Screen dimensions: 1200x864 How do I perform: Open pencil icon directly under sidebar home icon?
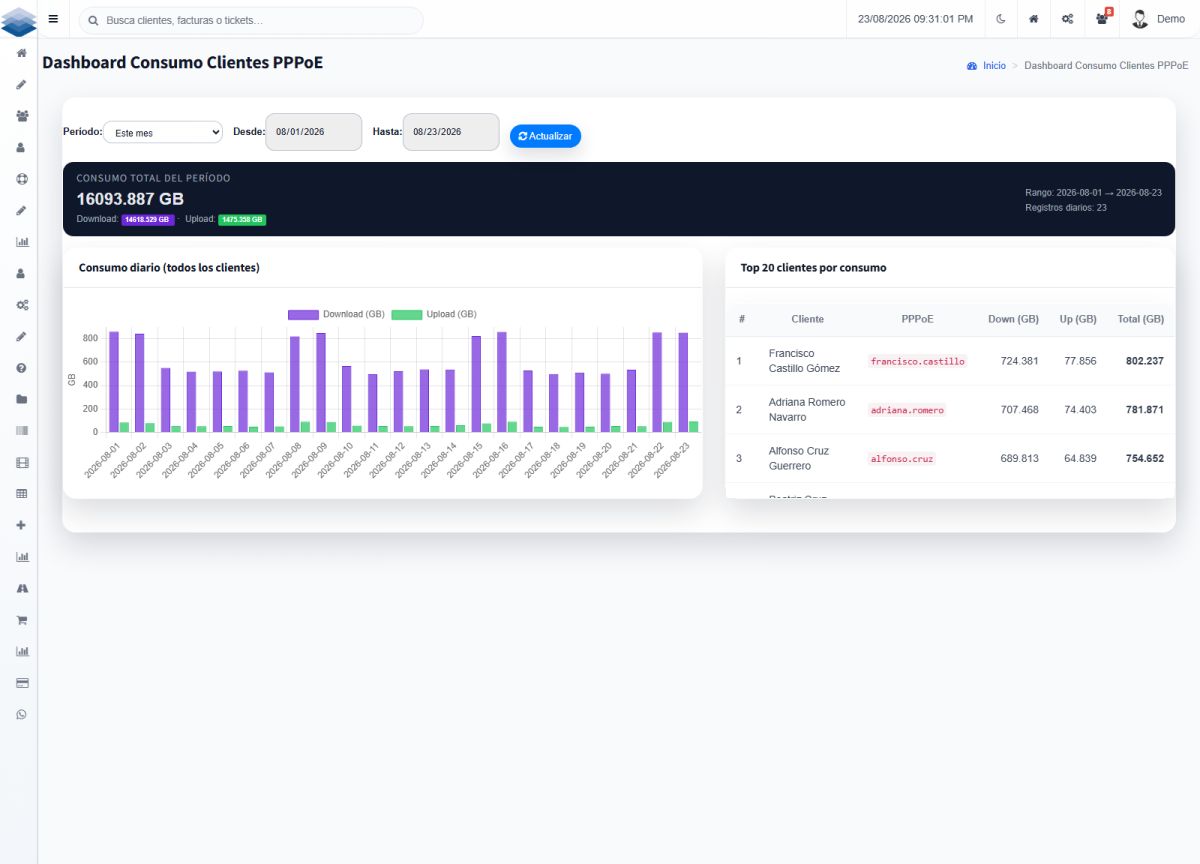pyautogui.click(x=22, y=85)
